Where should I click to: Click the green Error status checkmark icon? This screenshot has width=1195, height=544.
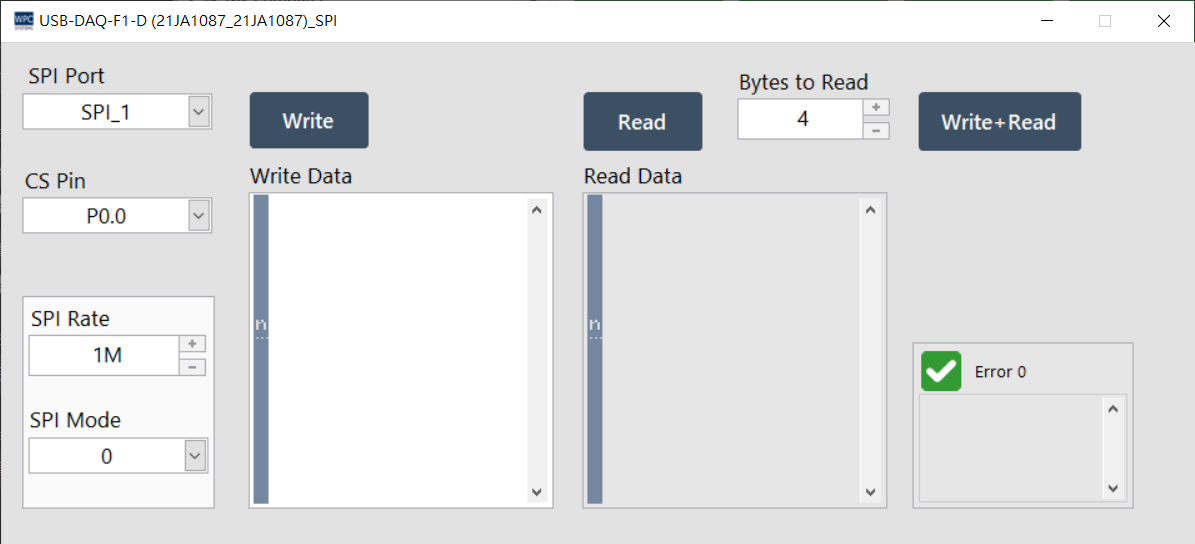941,371
